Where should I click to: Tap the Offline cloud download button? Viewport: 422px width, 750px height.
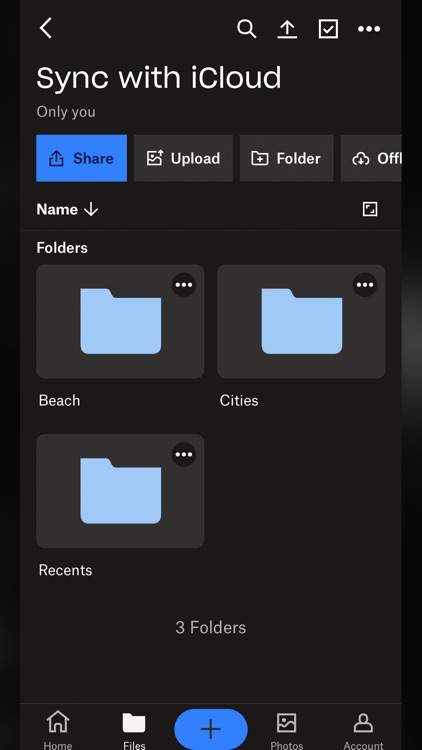[371, 158]
